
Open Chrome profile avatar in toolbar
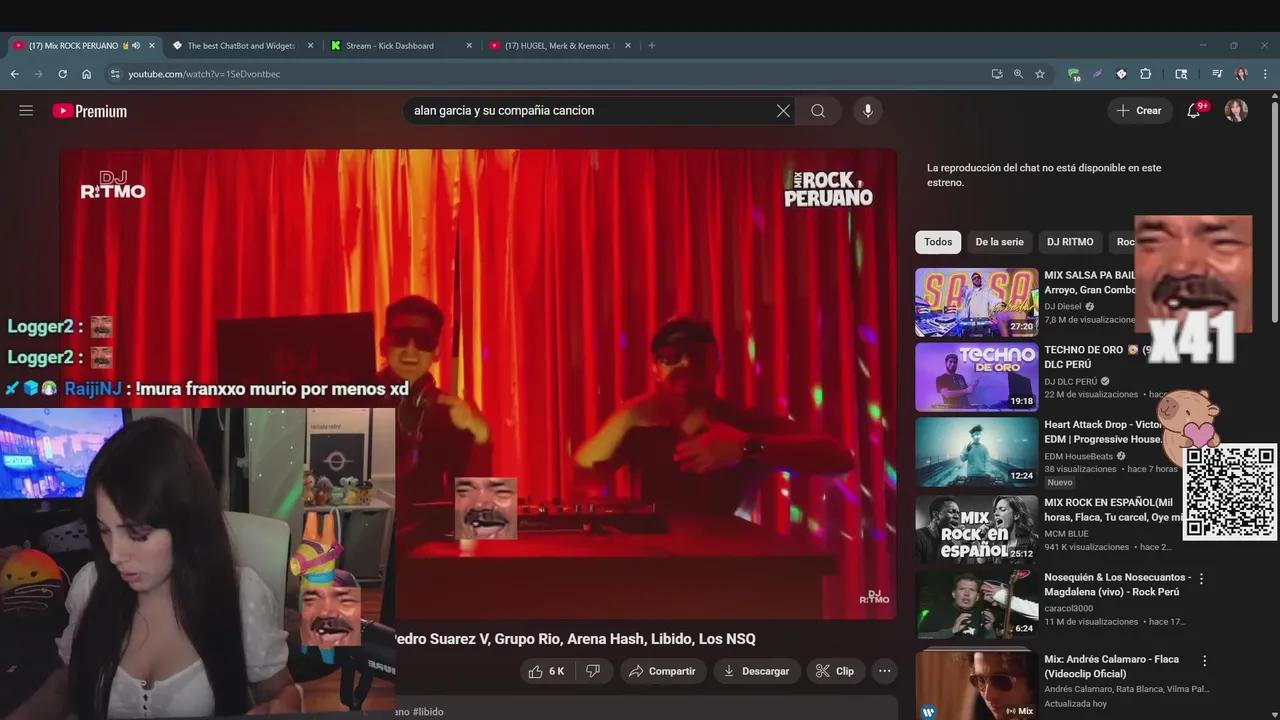coord(1241,74)
